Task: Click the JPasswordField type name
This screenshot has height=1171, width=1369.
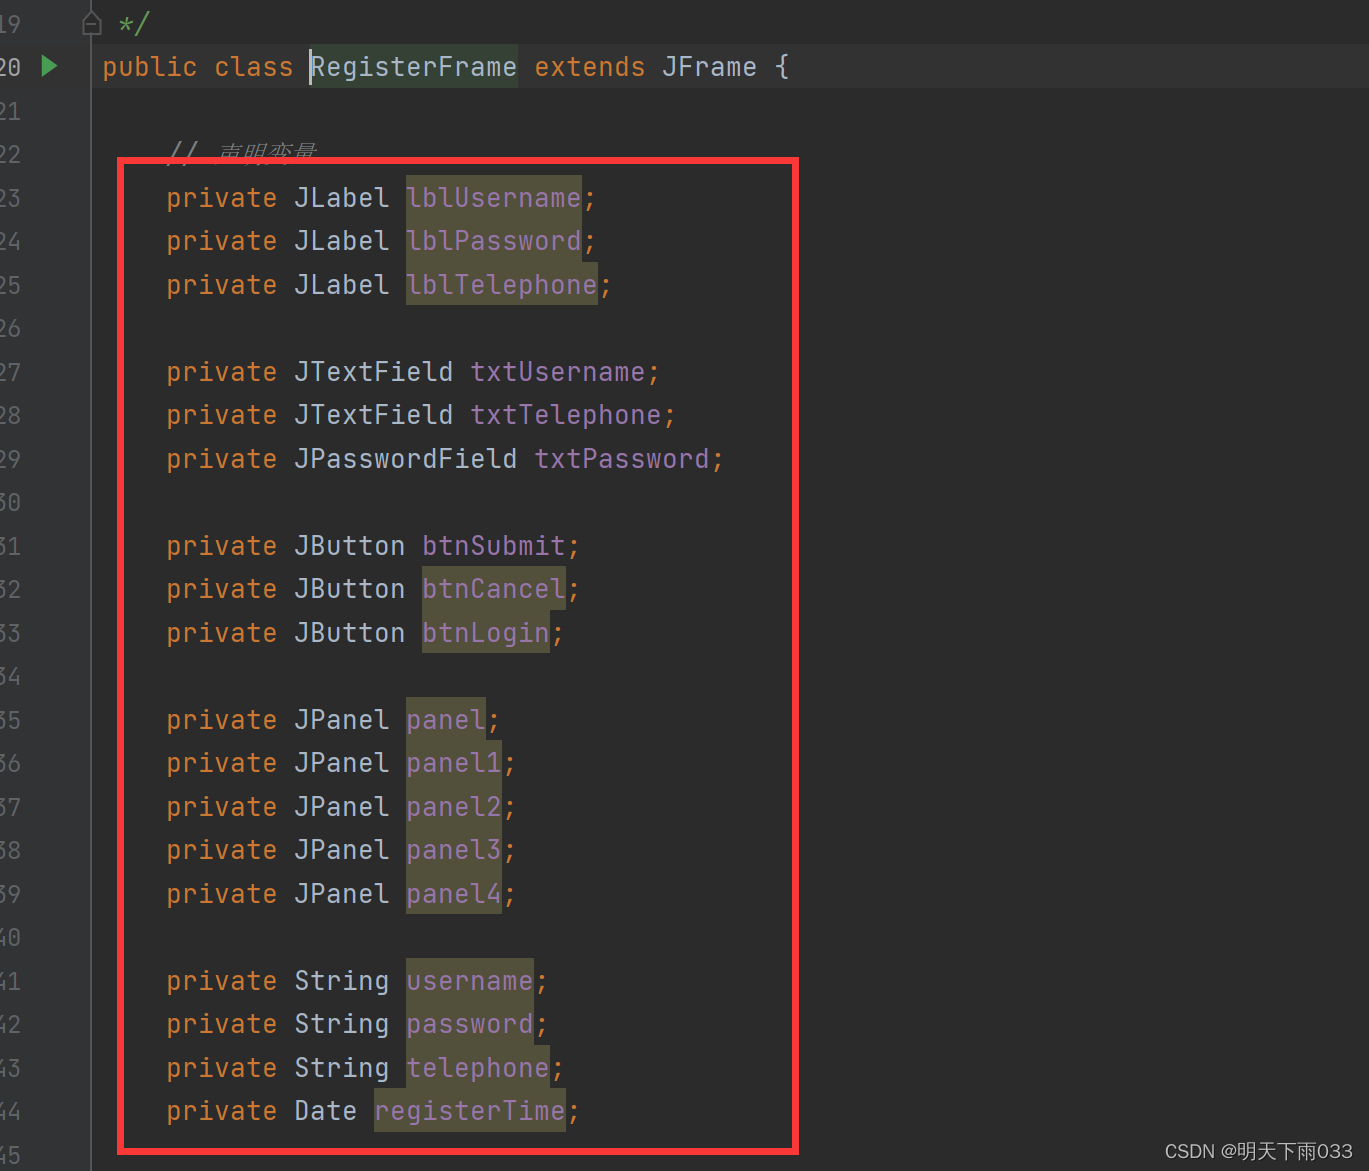Action: coord(406,459)
